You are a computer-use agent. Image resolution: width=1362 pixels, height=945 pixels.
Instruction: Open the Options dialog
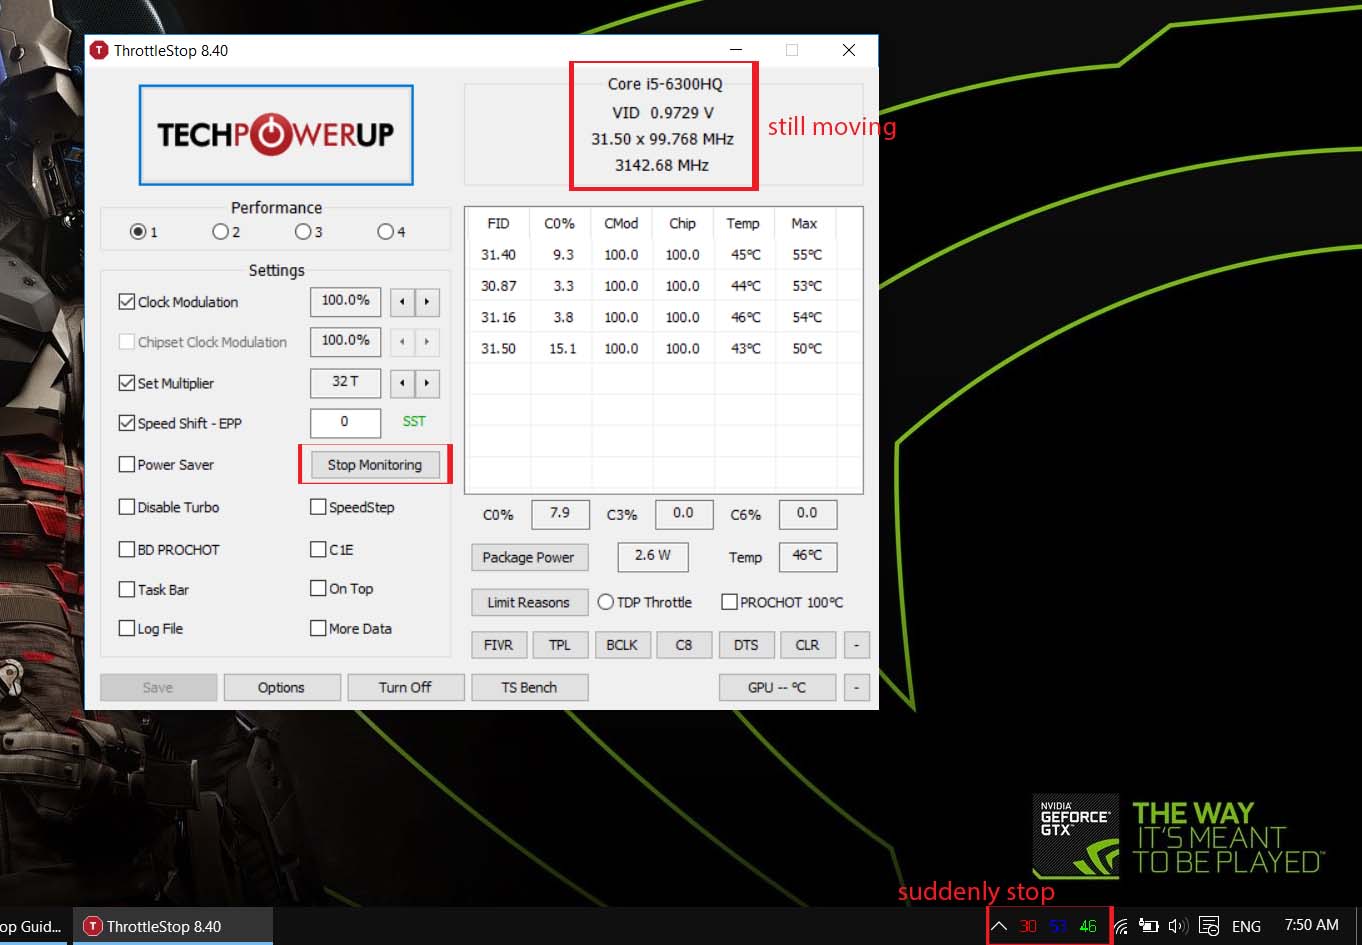[x=281, y=687]
